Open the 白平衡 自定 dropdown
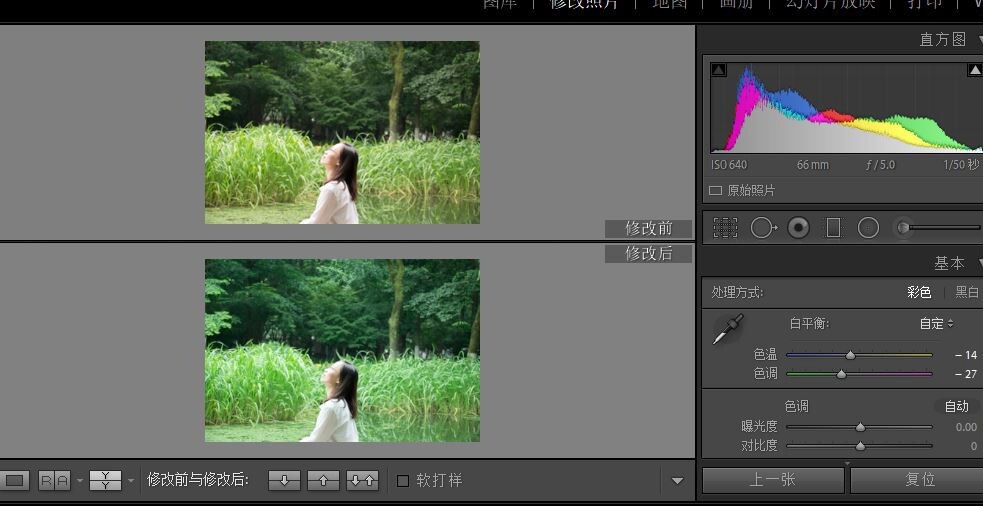983x506 pixels. pos(937,324)
